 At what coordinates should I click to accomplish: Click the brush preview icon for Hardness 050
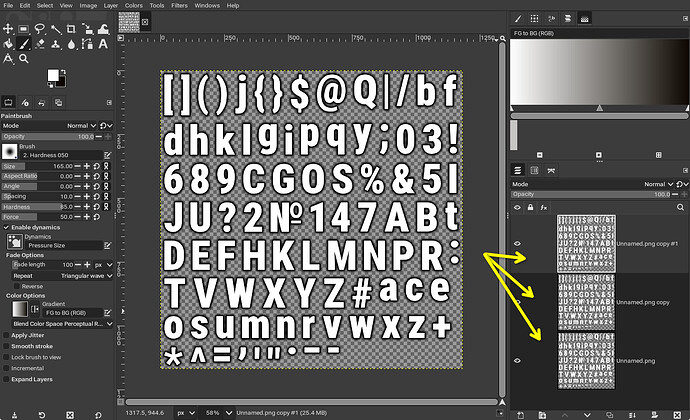[11, 150]
